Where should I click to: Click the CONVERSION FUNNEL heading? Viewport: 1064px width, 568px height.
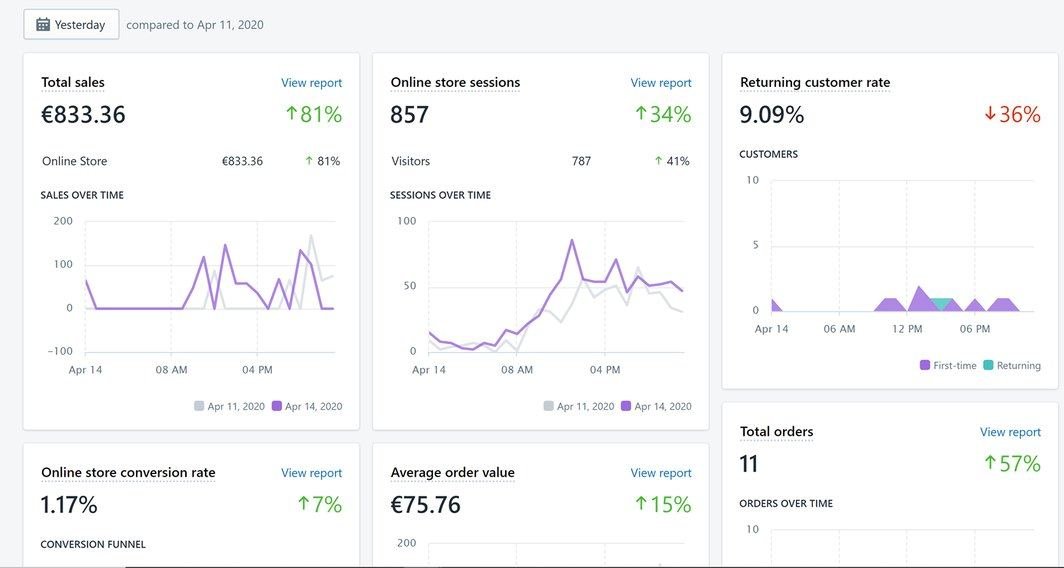coord(93,544)
